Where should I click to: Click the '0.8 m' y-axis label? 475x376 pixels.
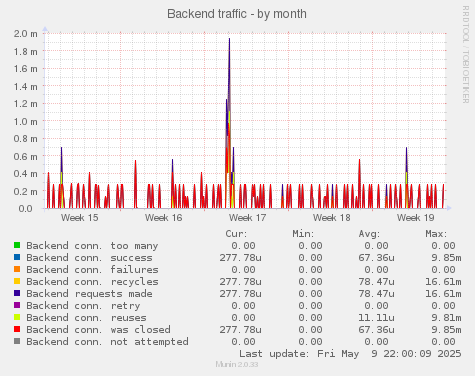(26, 139)
